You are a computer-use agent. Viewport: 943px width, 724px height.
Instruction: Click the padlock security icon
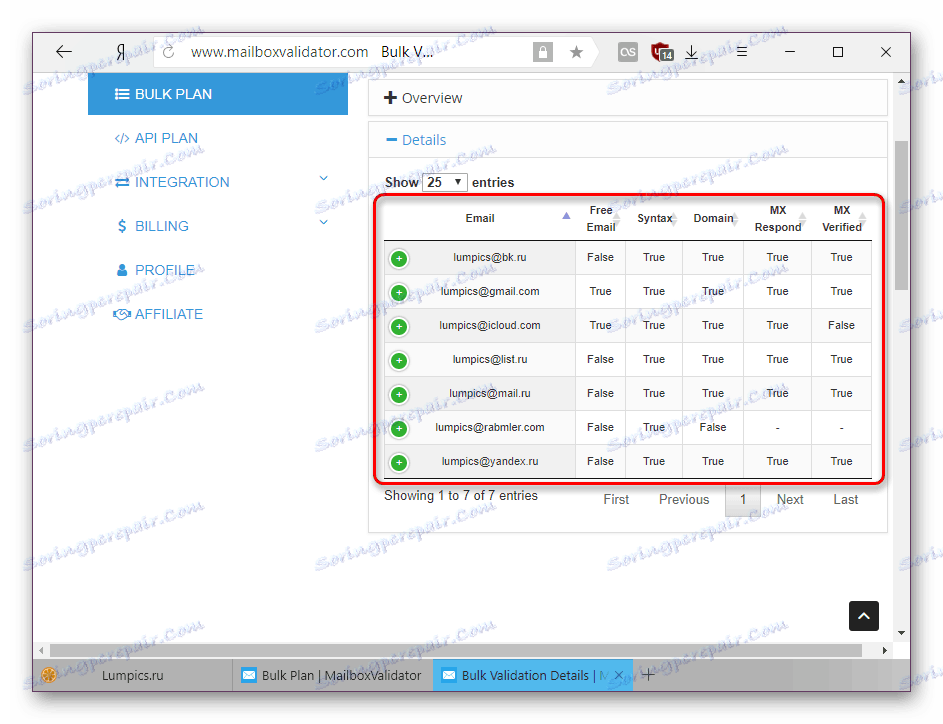pyautogui.click(x=542, y=52)
